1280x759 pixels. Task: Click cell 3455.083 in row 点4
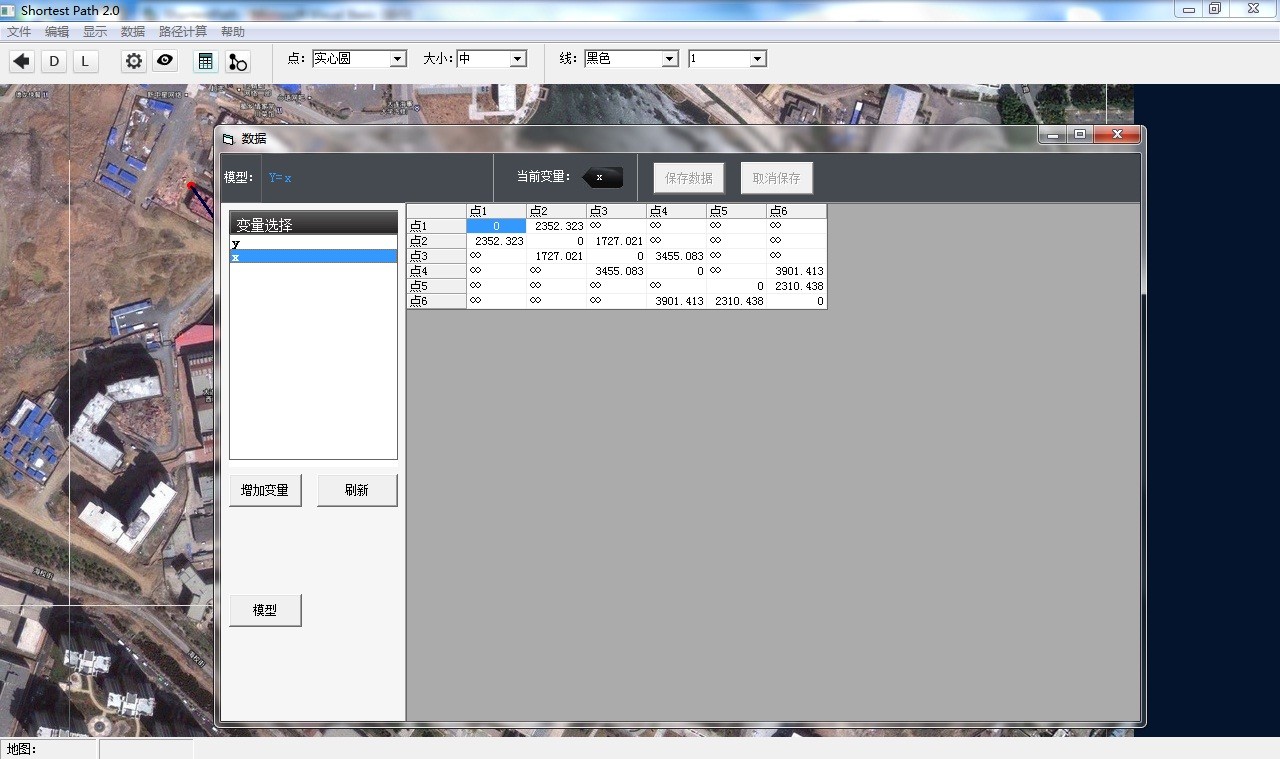coord(616,271)
